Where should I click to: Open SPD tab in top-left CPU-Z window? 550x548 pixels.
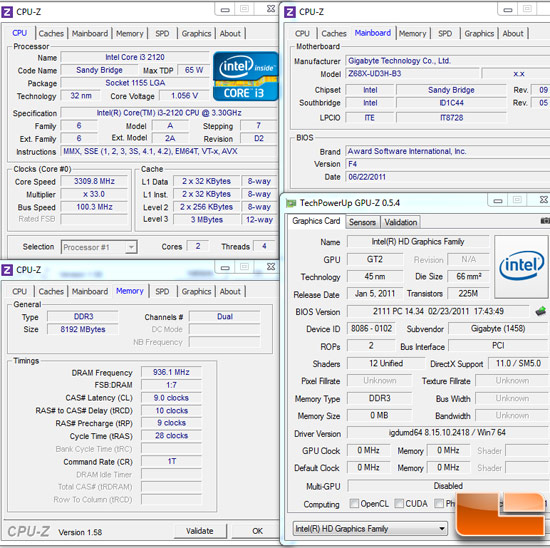click(162, 34)
